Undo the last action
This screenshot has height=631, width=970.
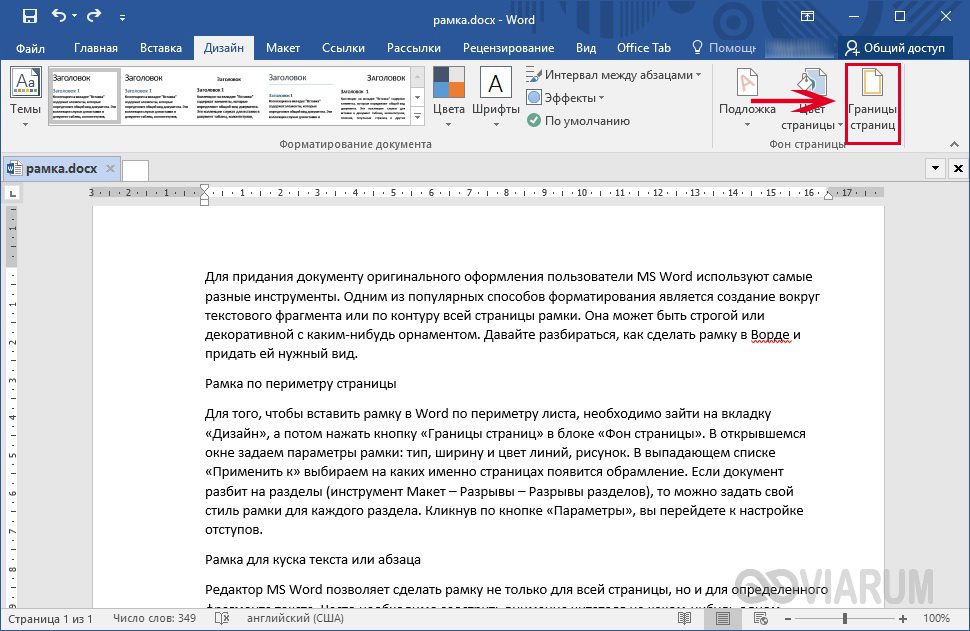(x=59, y=15)
